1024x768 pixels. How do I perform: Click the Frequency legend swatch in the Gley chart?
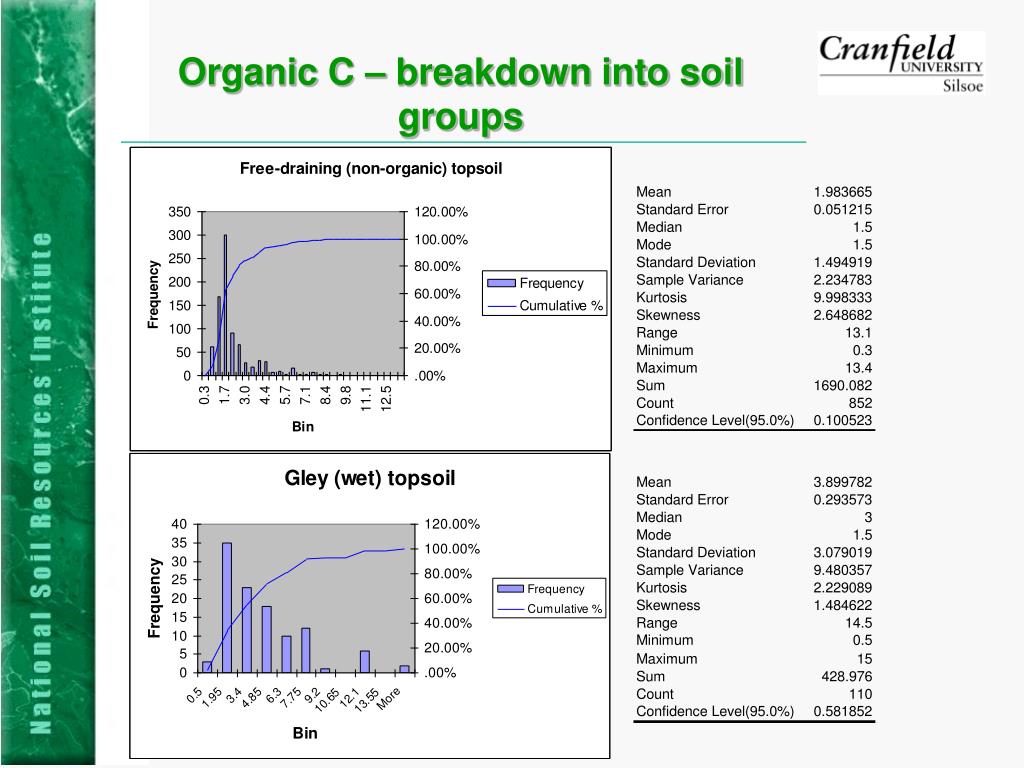(x=510, y=588)
